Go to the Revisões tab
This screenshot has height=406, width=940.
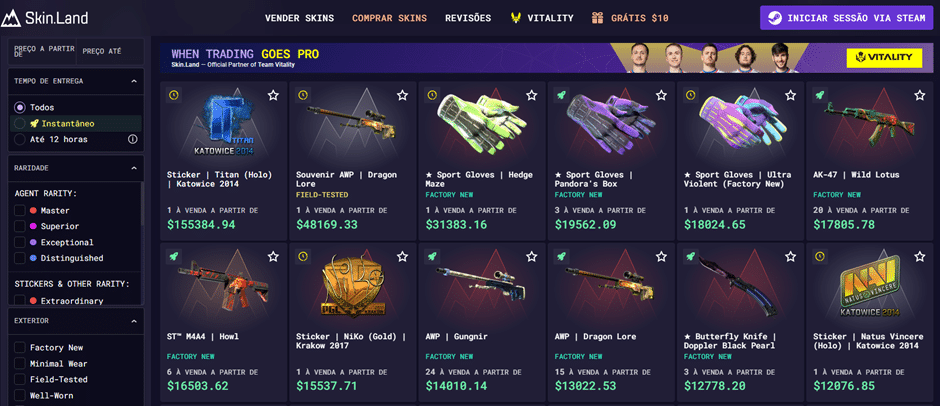pyautogui.click(x=468, y=18)
